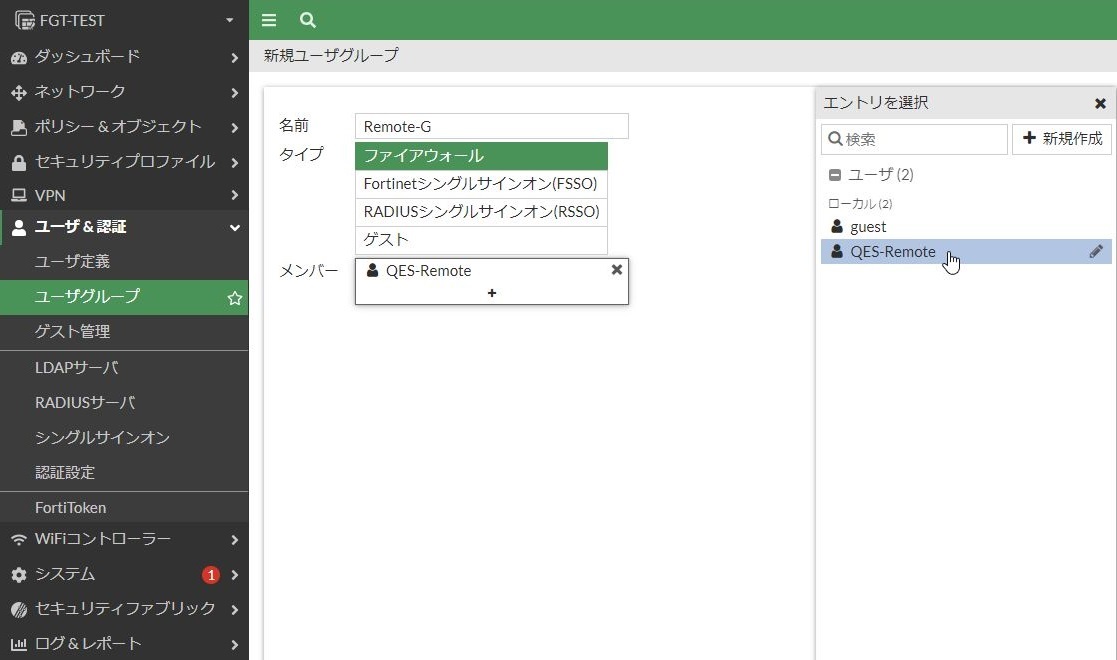Select QES-Remote in entry list
Viewport: 1117px width, 660px height.
(966, 252)
